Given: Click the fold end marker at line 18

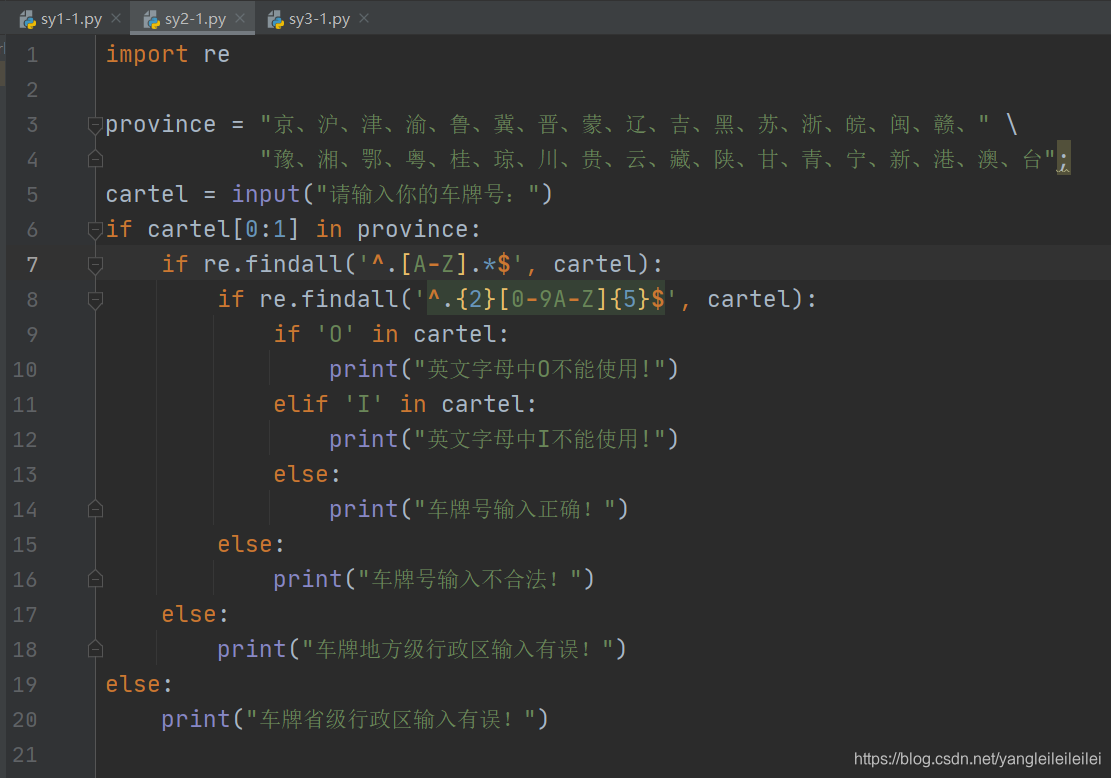Looking at the screenshot, I should 95,649.
